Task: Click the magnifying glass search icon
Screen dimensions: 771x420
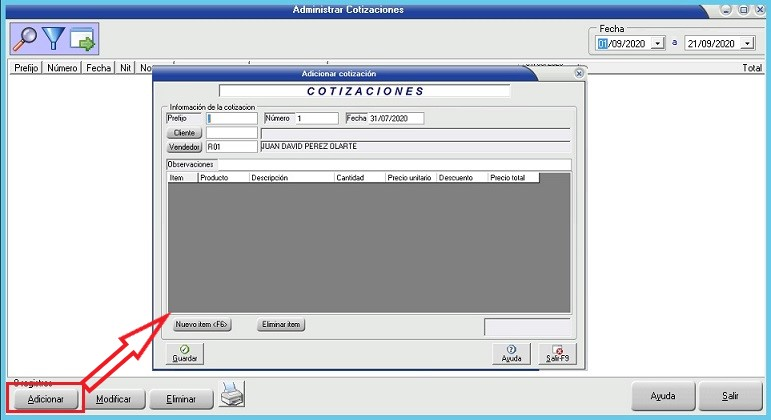Action: point(25,39)
